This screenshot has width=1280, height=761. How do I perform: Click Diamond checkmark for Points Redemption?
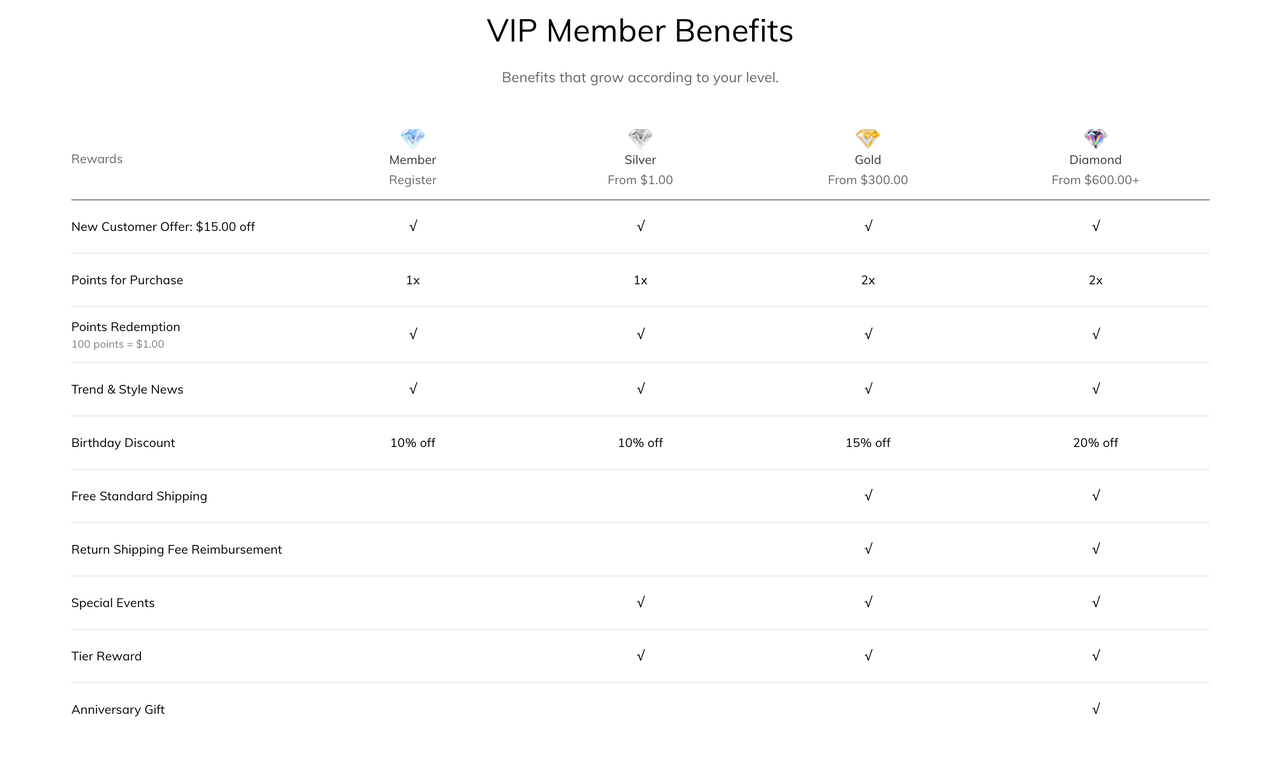pos(1096,334)
